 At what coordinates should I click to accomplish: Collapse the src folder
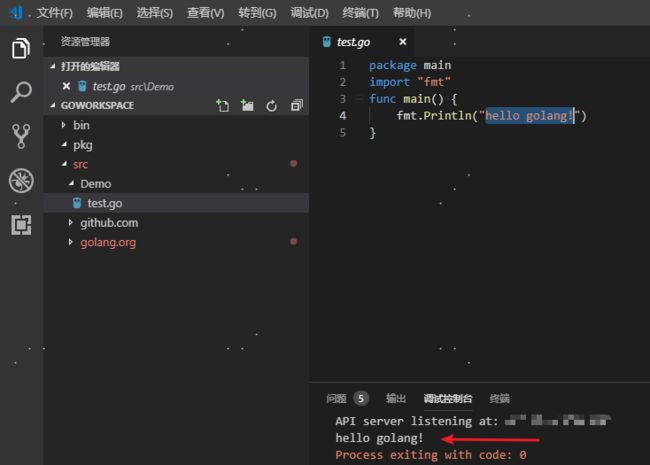pyautogui.click(x=80, y=164)
